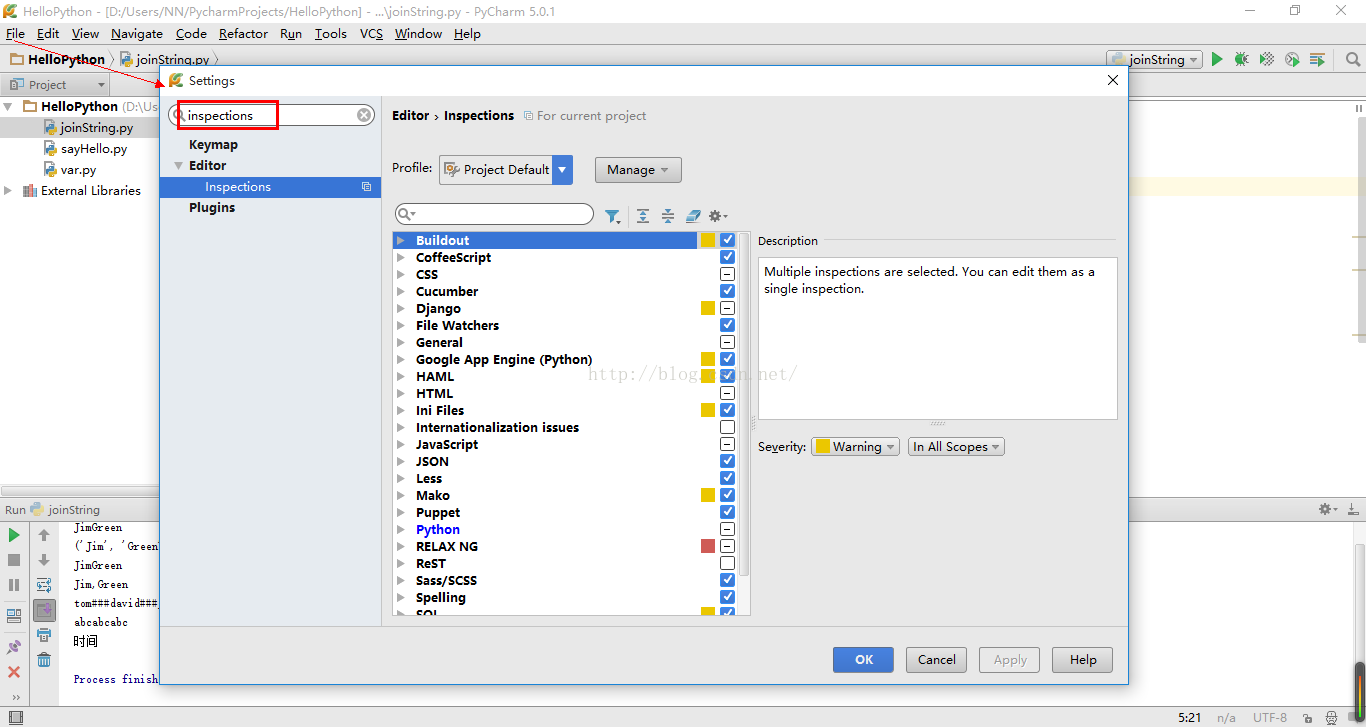Image resolution: width=1366 pixels, height=727 pixels.
Task: Click the lock icon in status bar
Action: (1307, 717)
